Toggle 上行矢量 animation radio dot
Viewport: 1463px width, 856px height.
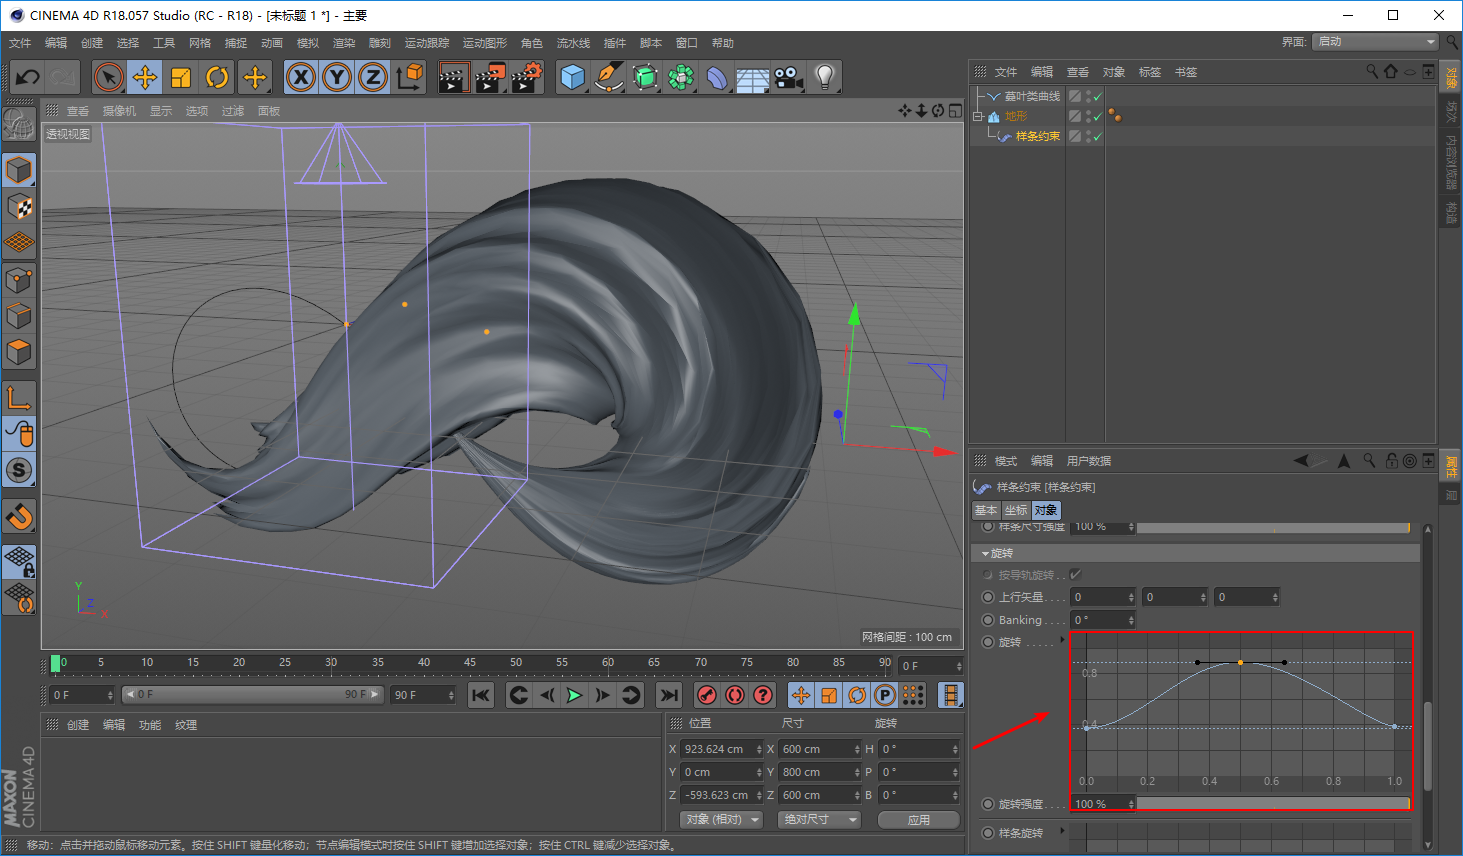coord(988,597)
